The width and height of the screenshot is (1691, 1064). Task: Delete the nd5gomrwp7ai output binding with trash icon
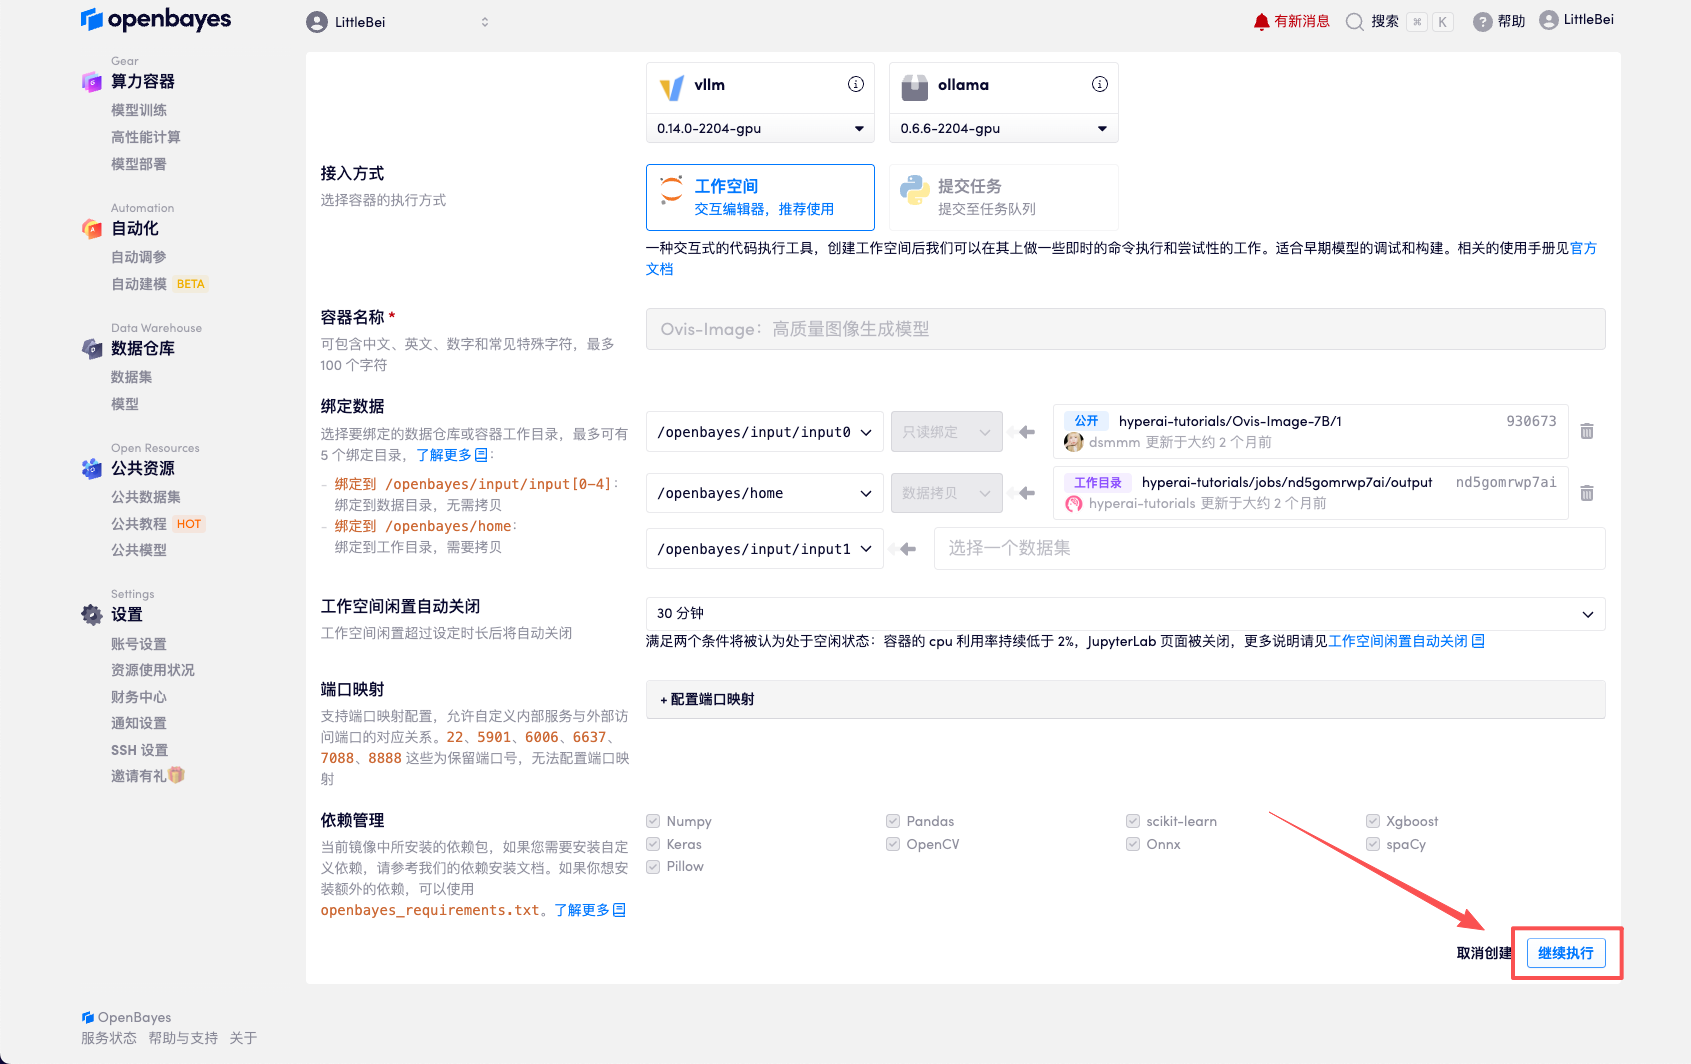pos(1587,493)
